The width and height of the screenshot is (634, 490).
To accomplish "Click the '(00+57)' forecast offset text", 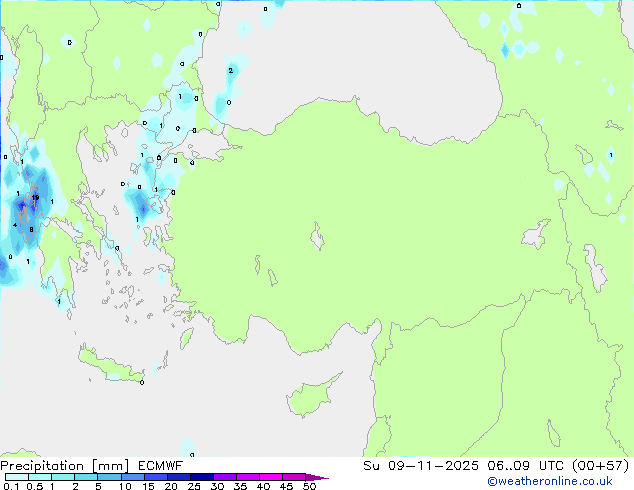I will 600,466.
